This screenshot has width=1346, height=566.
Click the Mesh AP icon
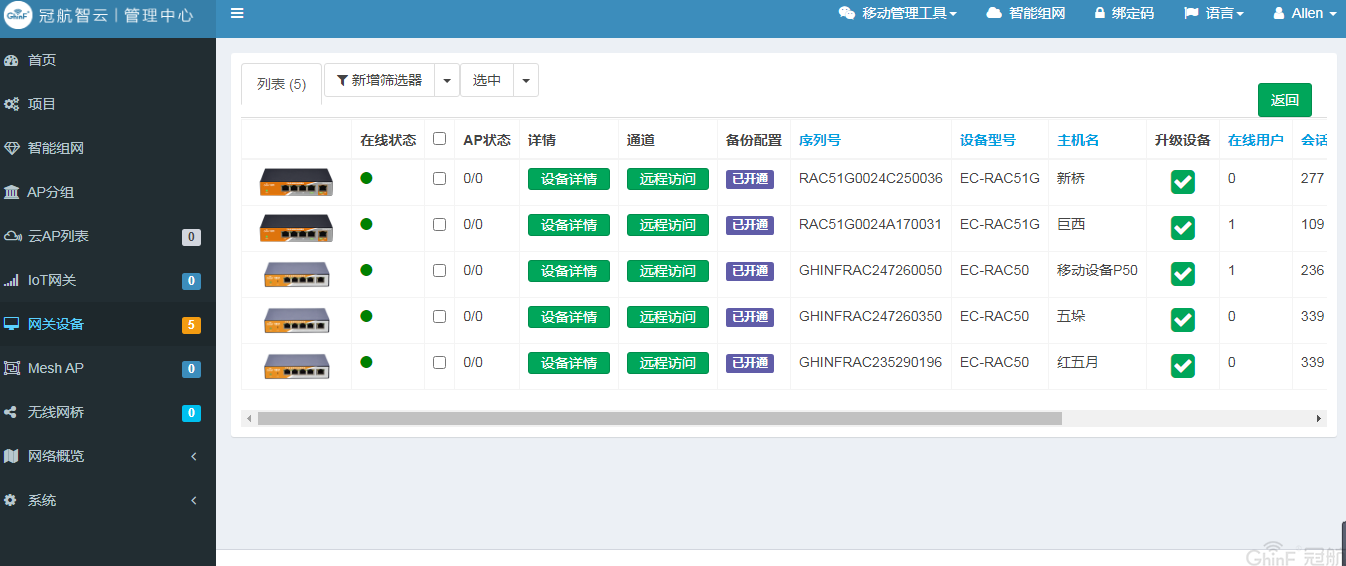pos(12,368)
